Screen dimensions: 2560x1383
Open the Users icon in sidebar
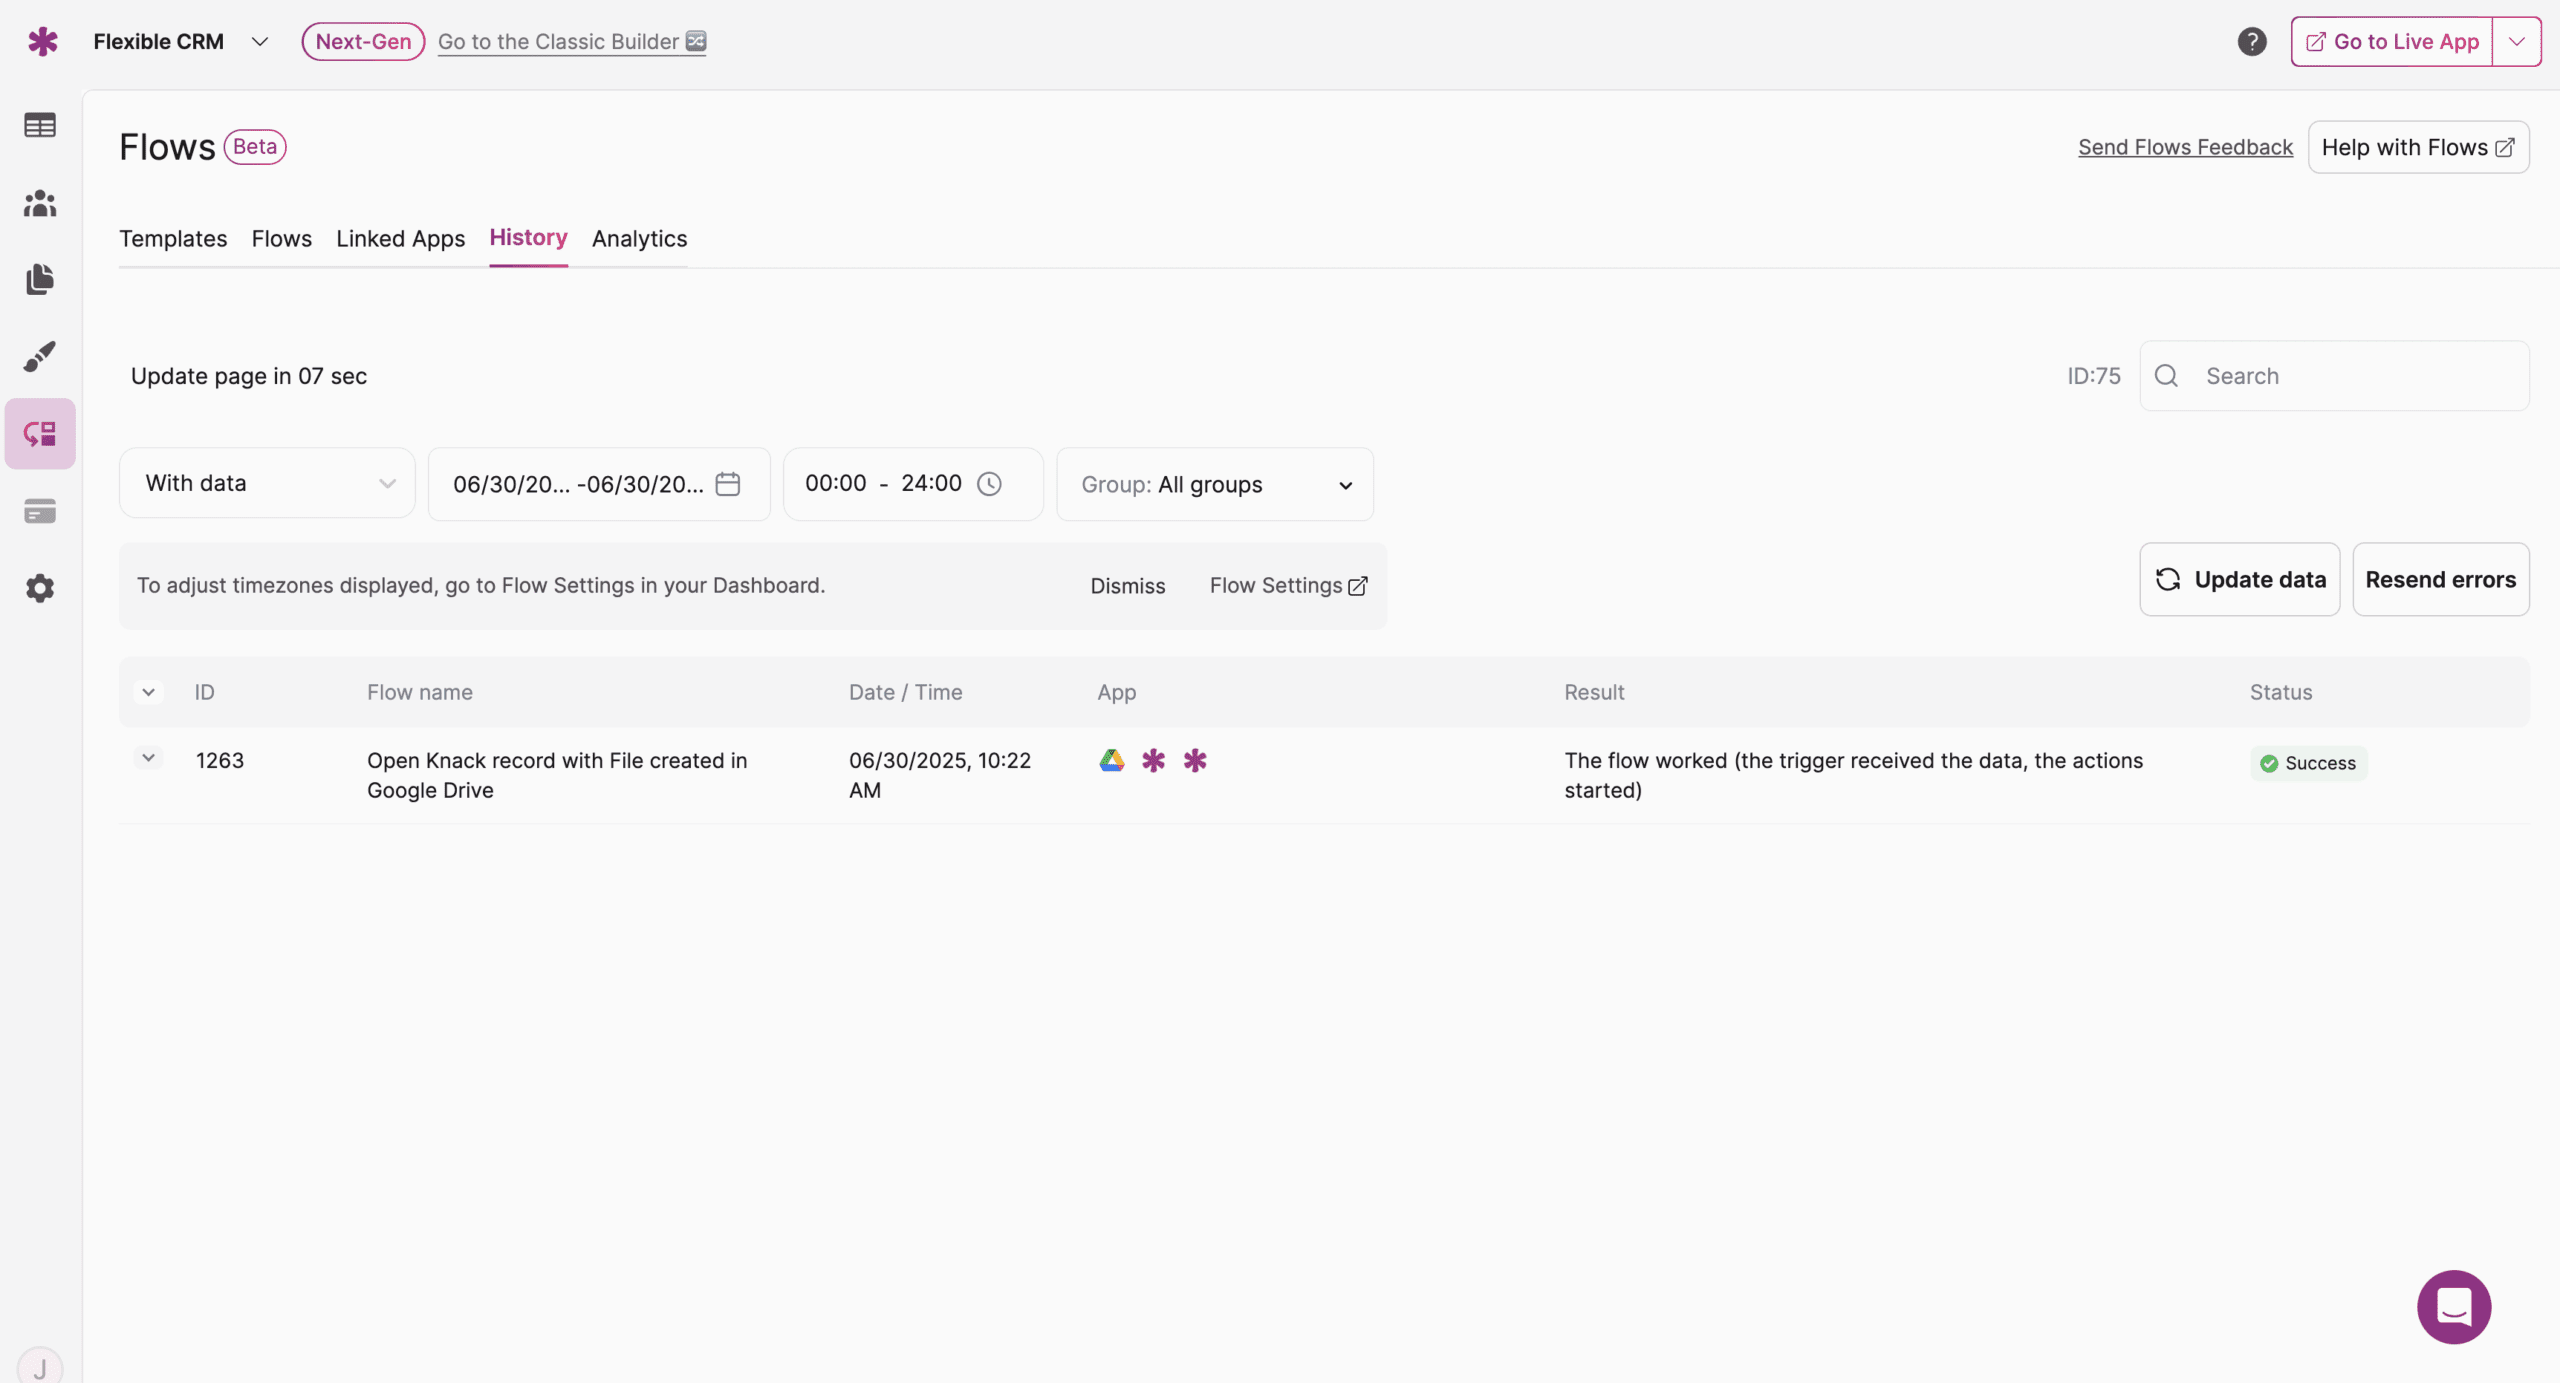point(40,203)
